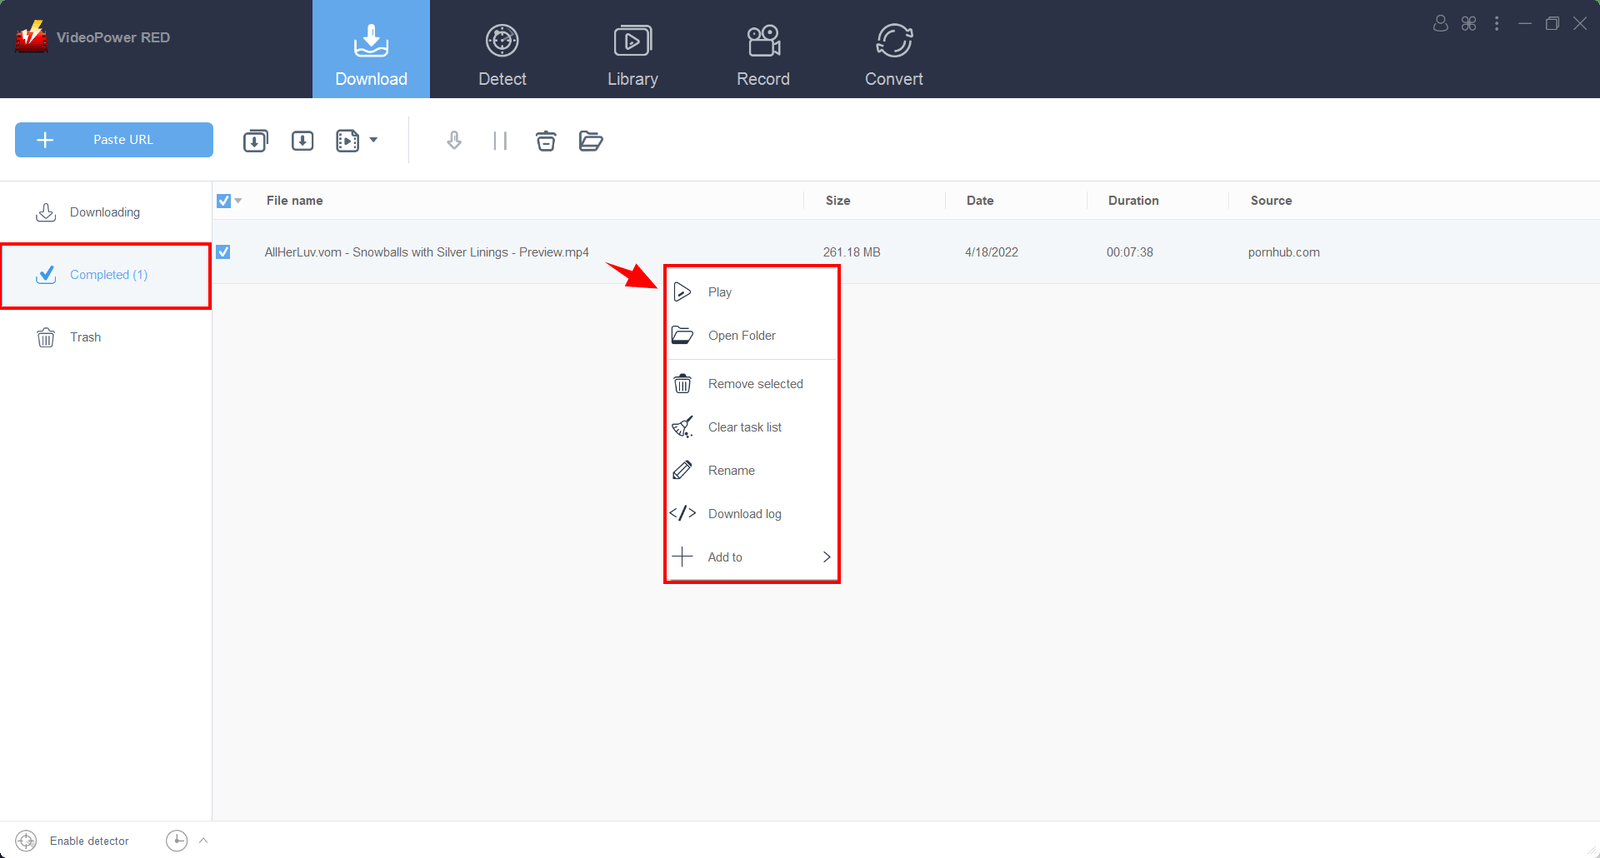Click the open folder icon in toolbar

(x=591, y=141)
